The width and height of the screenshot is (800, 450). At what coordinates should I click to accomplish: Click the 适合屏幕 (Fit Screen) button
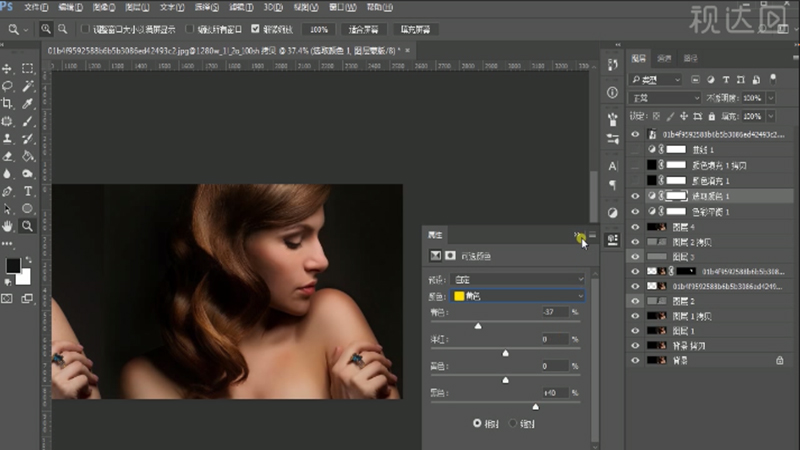pos(364,30)
